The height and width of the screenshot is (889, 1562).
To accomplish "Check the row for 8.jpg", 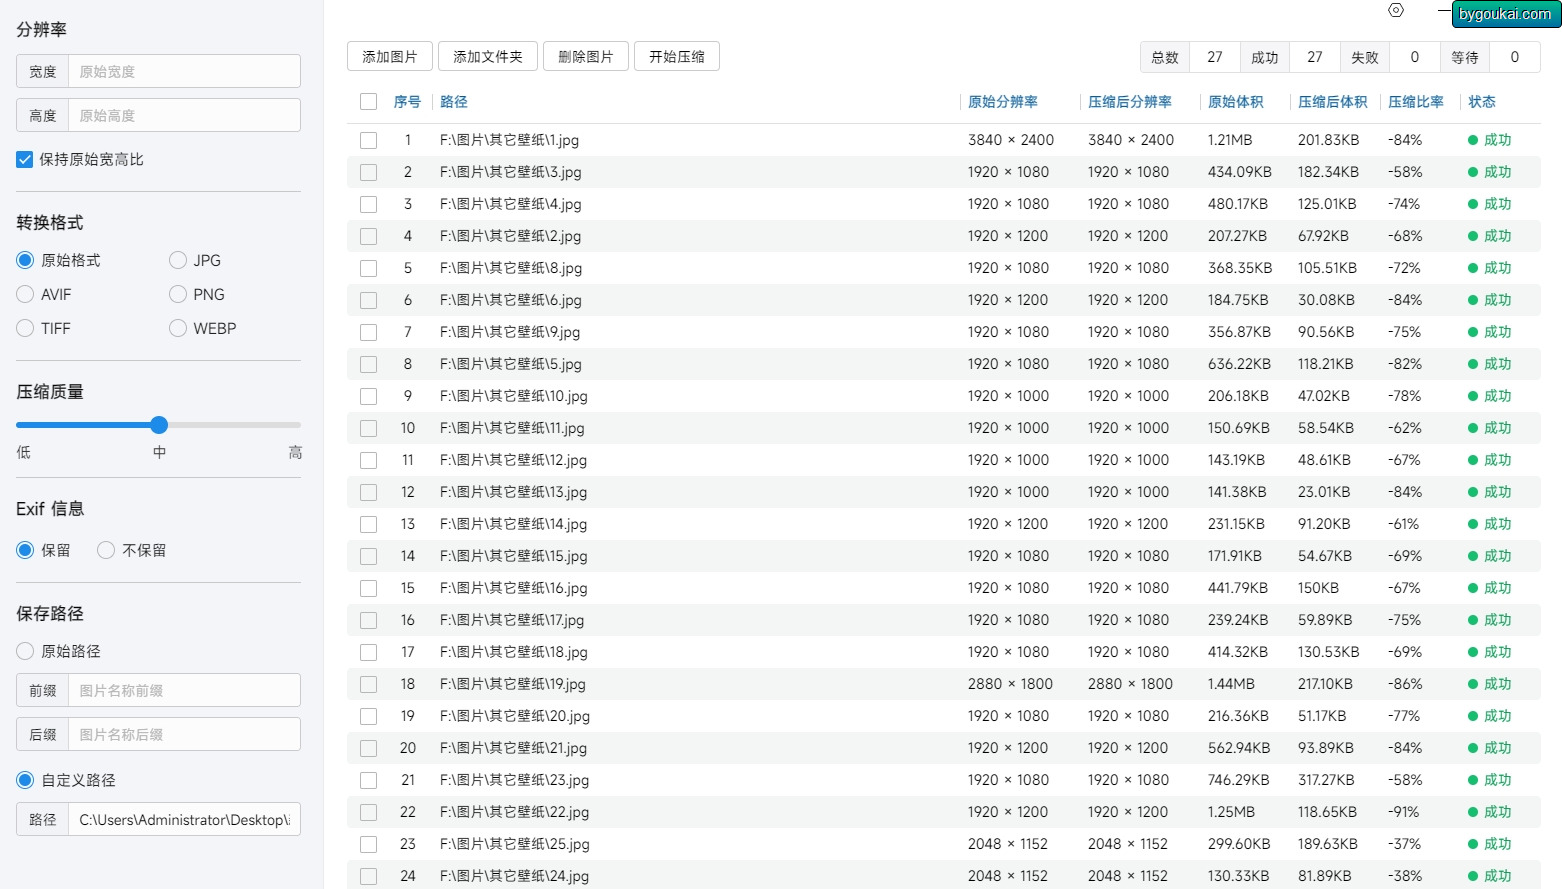I will [x=368, y=268].
